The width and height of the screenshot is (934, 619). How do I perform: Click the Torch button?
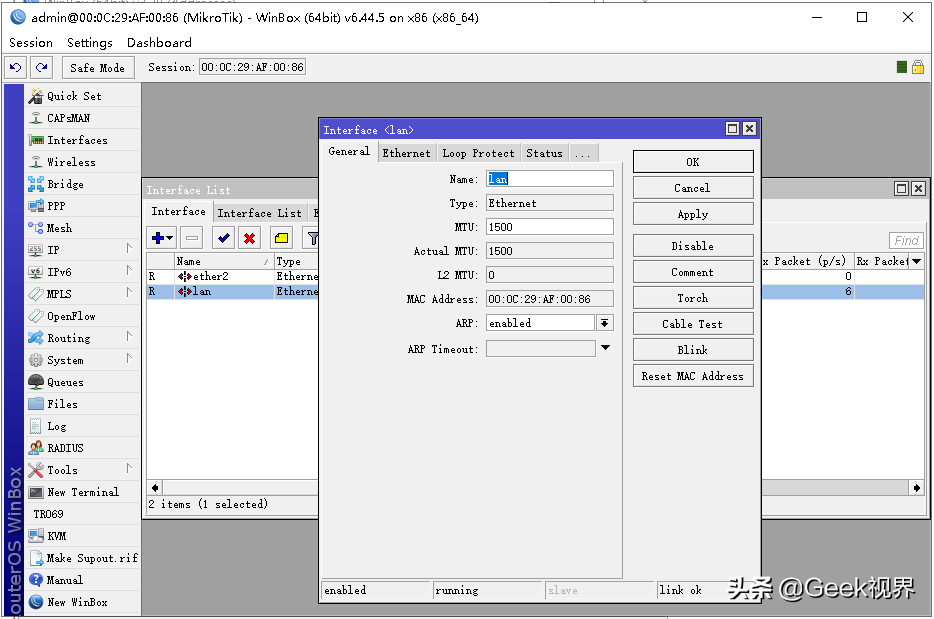[693, 298]
